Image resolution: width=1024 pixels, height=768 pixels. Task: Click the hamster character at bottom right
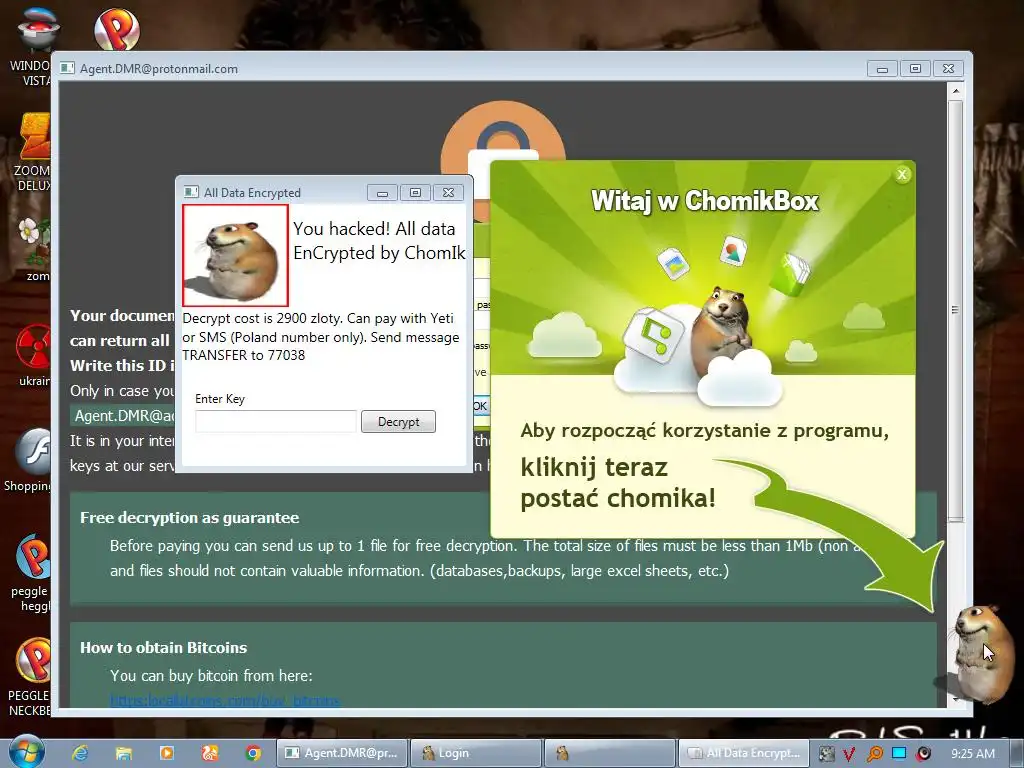984,653
